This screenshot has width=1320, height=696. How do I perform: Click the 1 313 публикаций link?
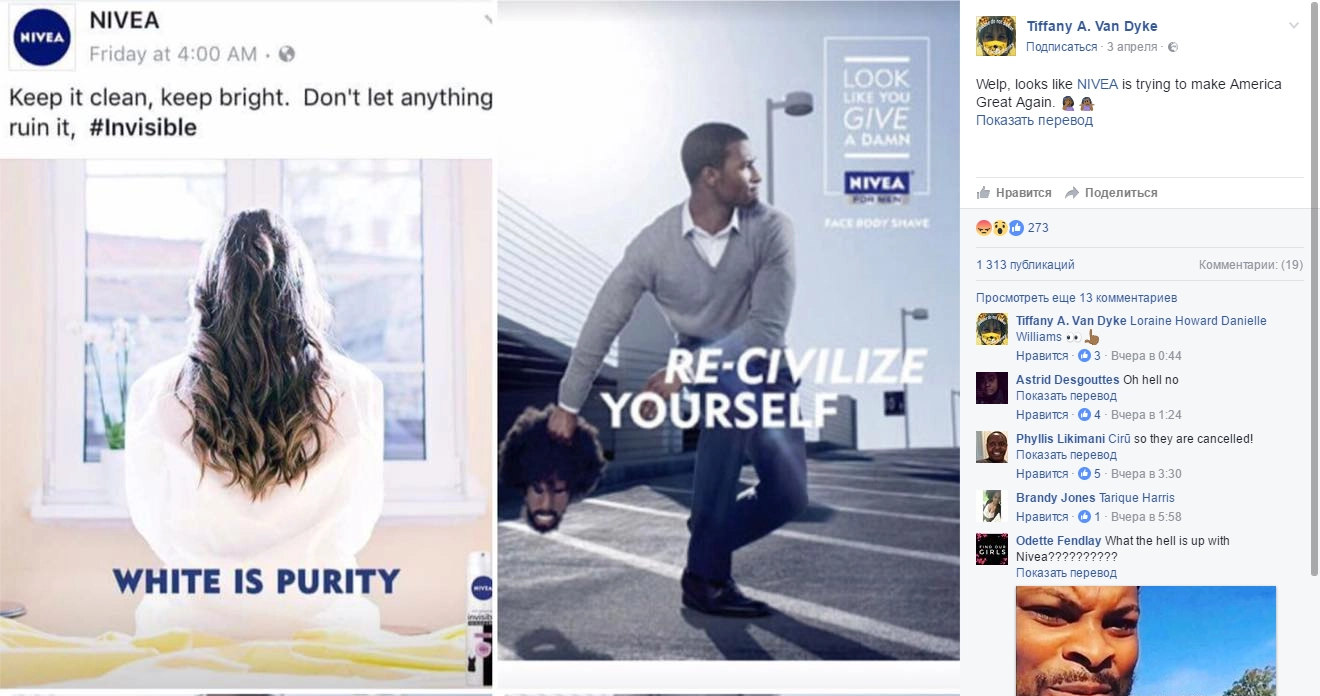1025,265
